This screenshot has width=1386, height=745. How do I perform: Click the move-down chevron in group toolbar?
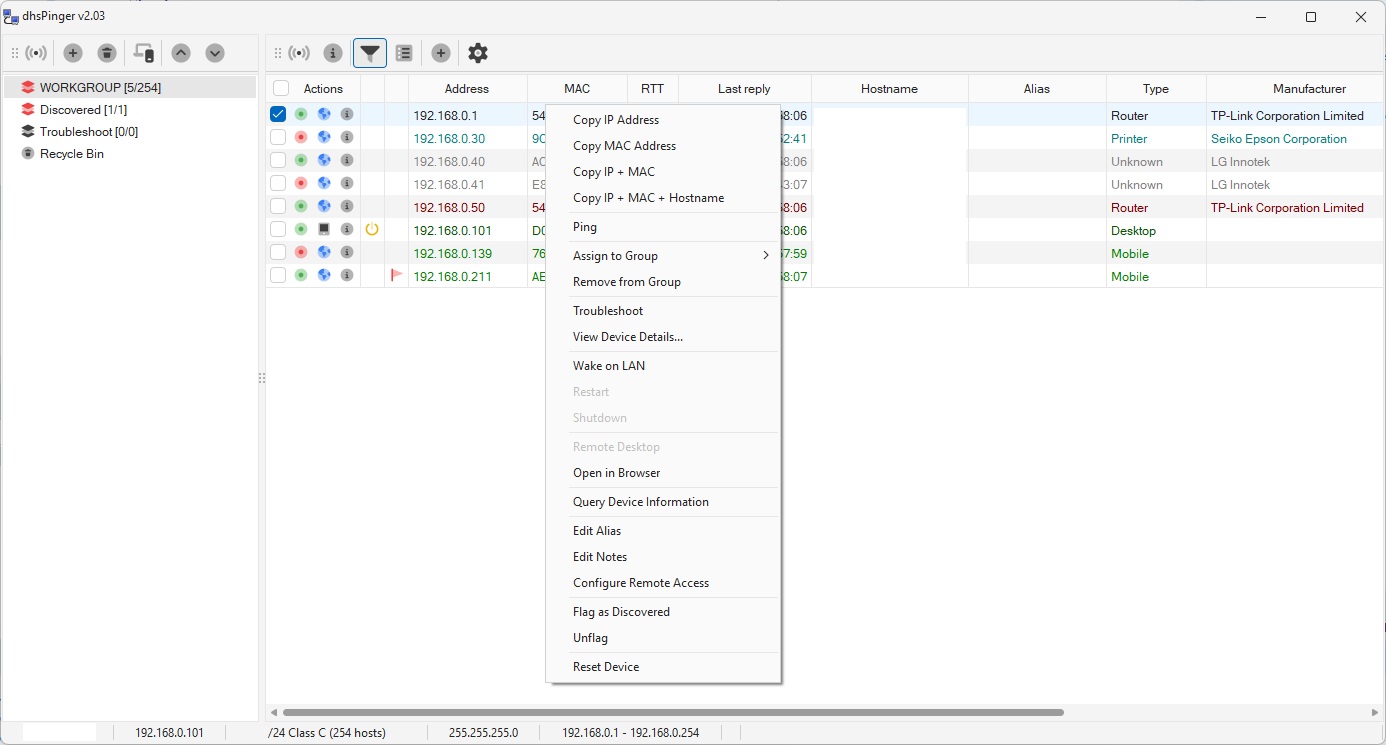(x=214, y=53)
